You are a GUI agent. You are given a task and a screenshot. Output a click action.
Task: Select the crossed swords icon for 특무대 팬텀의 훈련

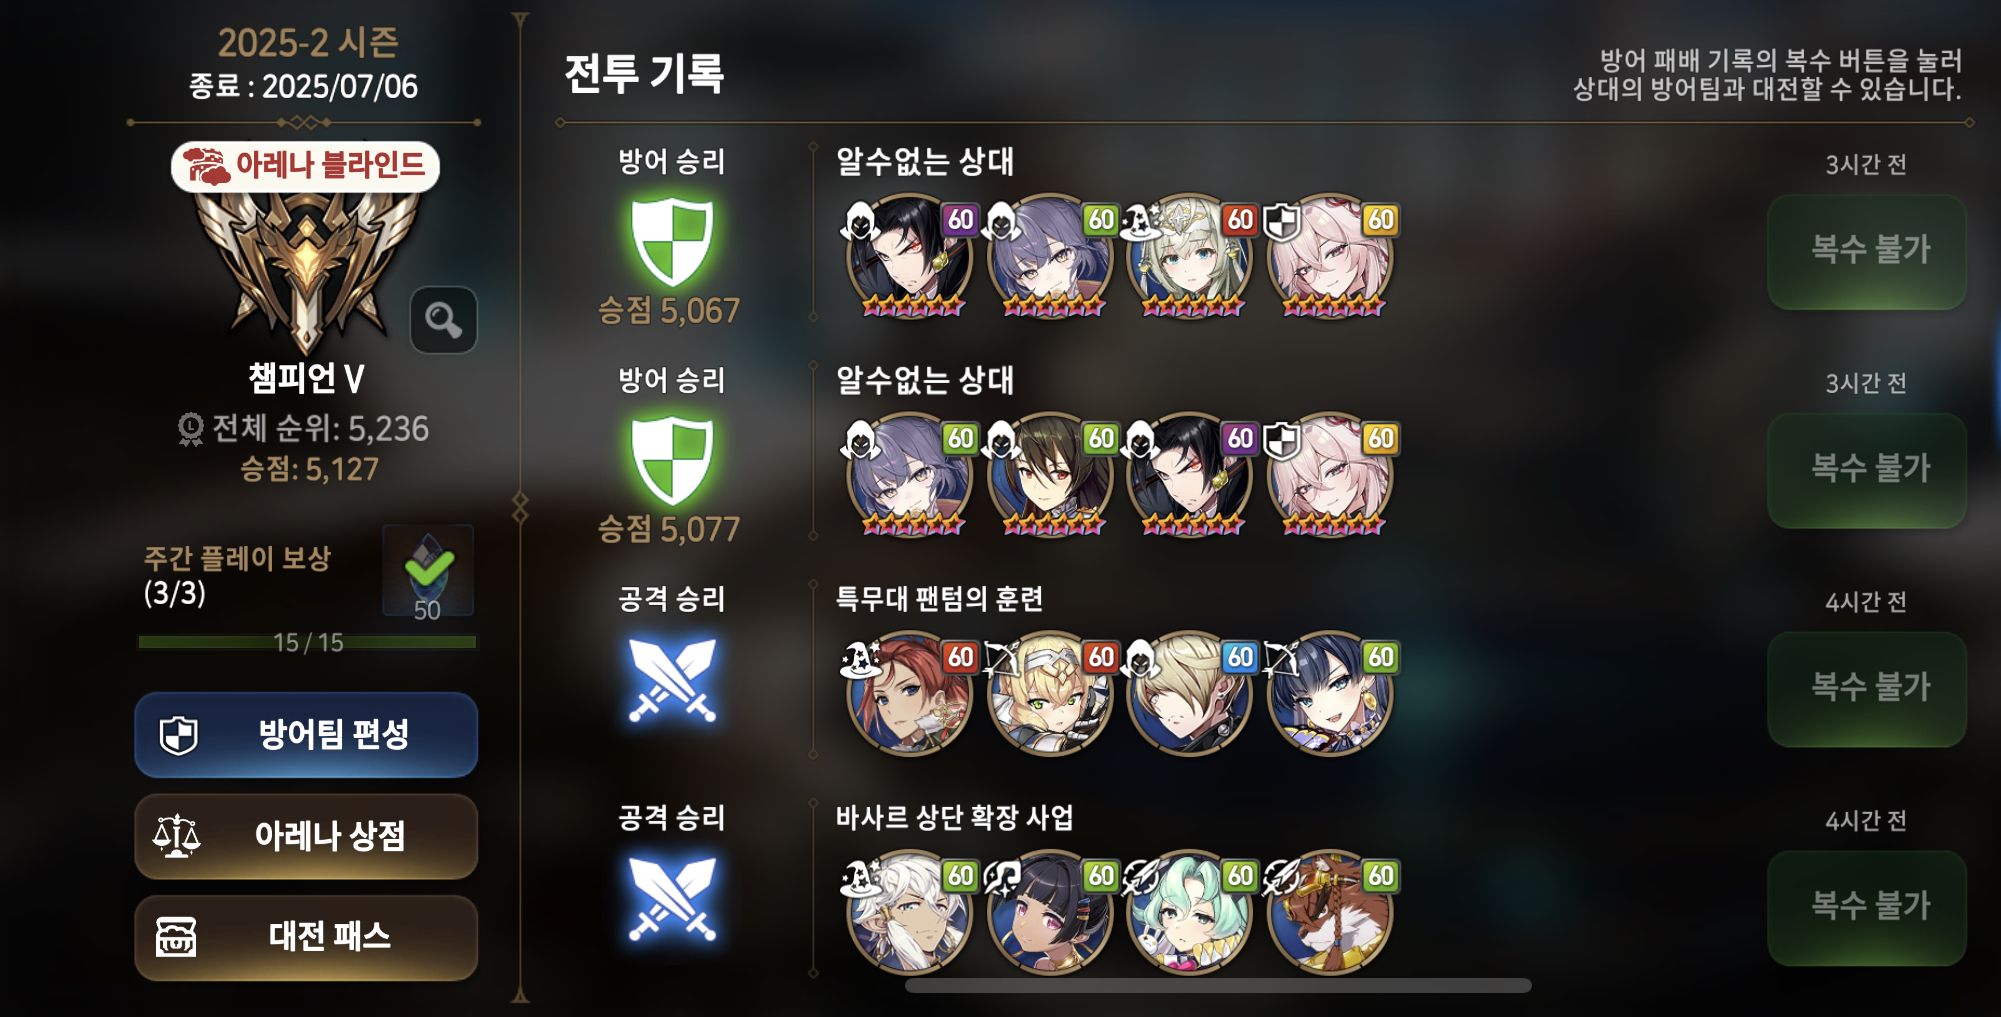click(672, 680)
